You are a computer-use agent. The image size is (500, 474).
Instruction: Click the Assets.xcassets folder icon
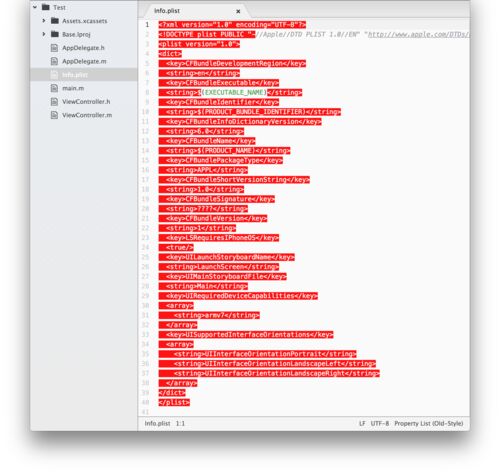[55, 21]
